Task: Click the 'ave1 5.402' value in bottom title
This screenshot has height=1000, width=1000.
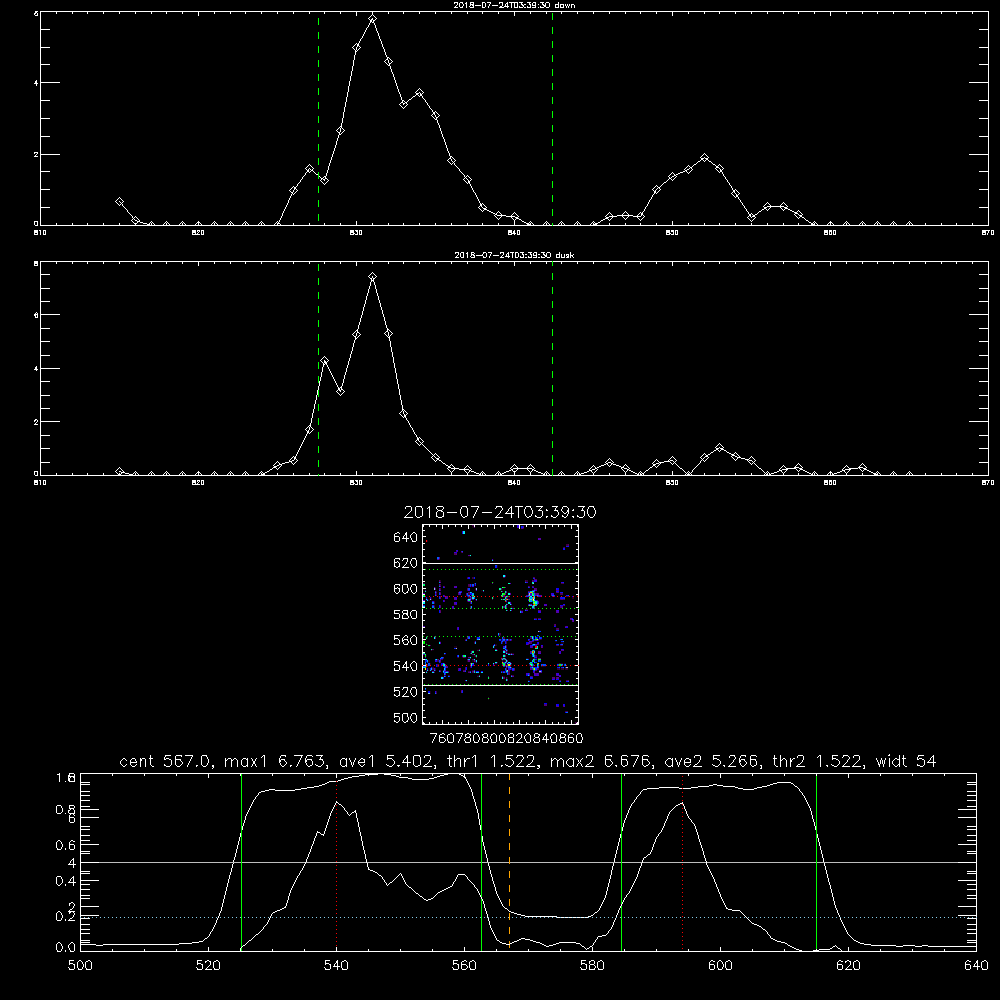Action: (390, 761)
